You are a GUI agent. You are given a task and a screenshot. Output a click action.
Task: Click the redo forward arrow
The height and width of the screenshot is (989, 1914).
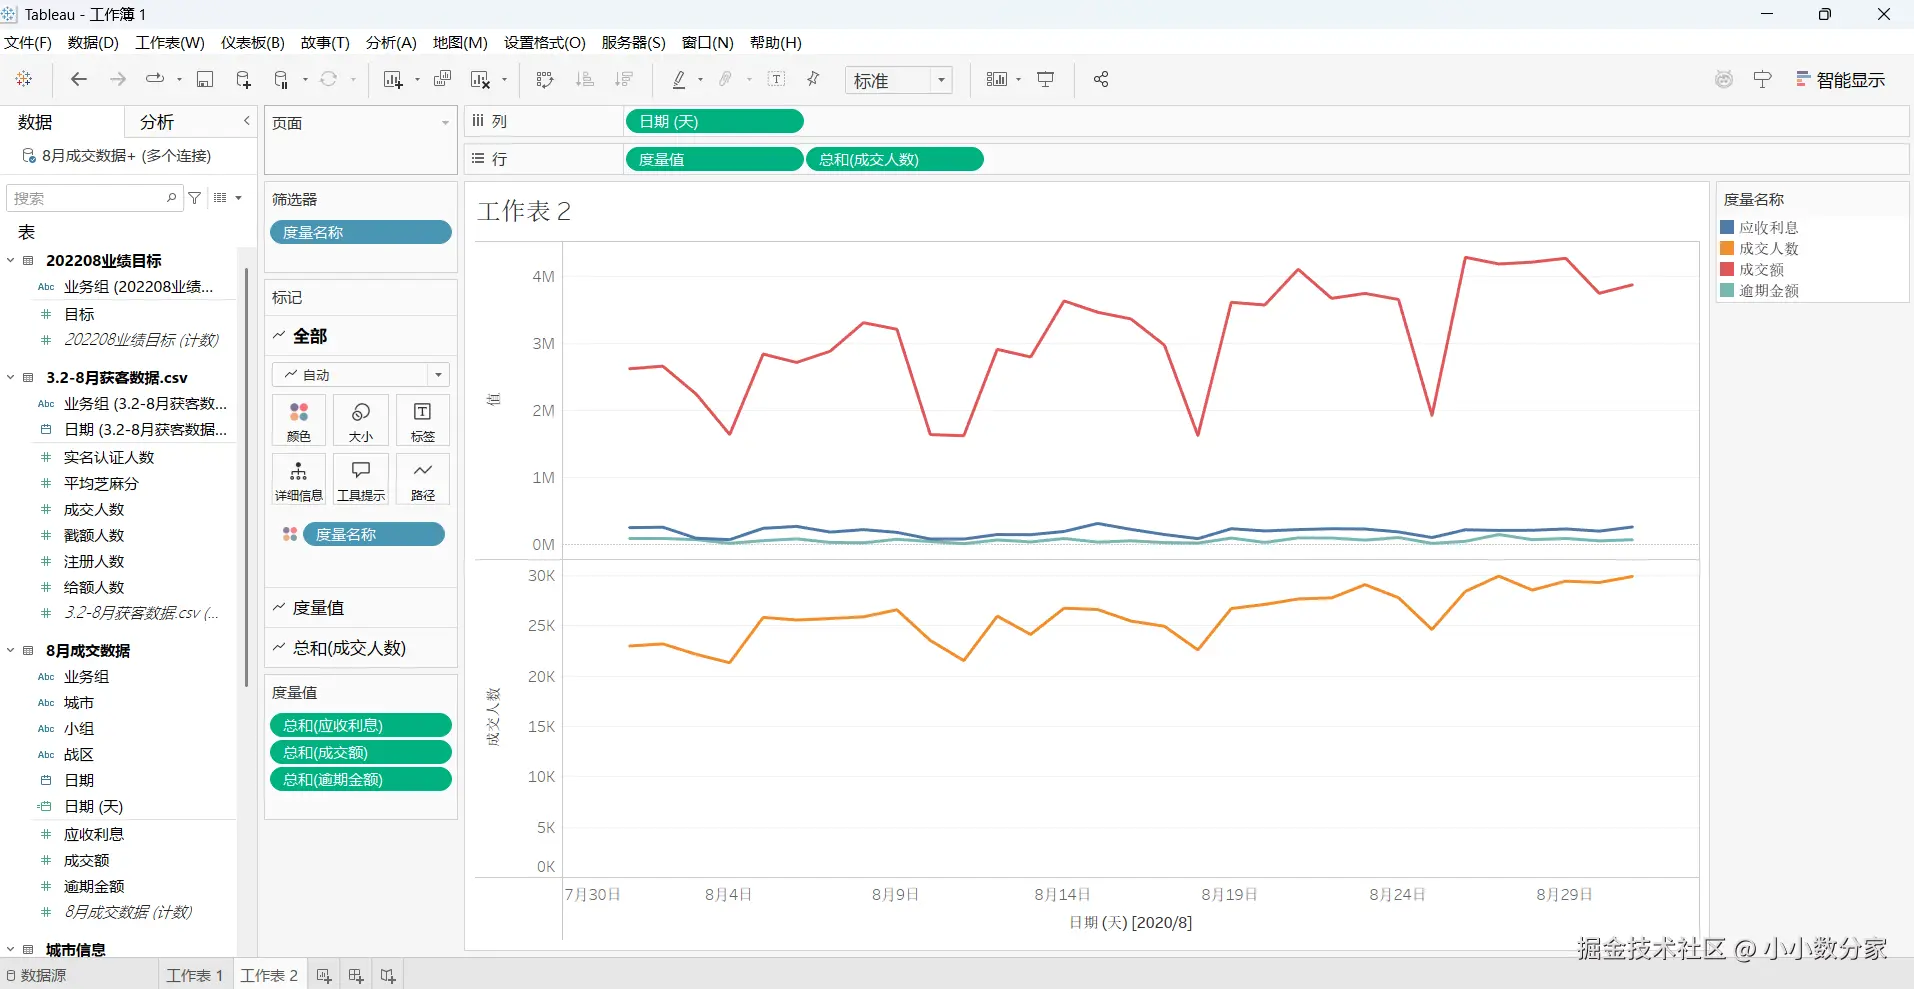tap(118, 79)
